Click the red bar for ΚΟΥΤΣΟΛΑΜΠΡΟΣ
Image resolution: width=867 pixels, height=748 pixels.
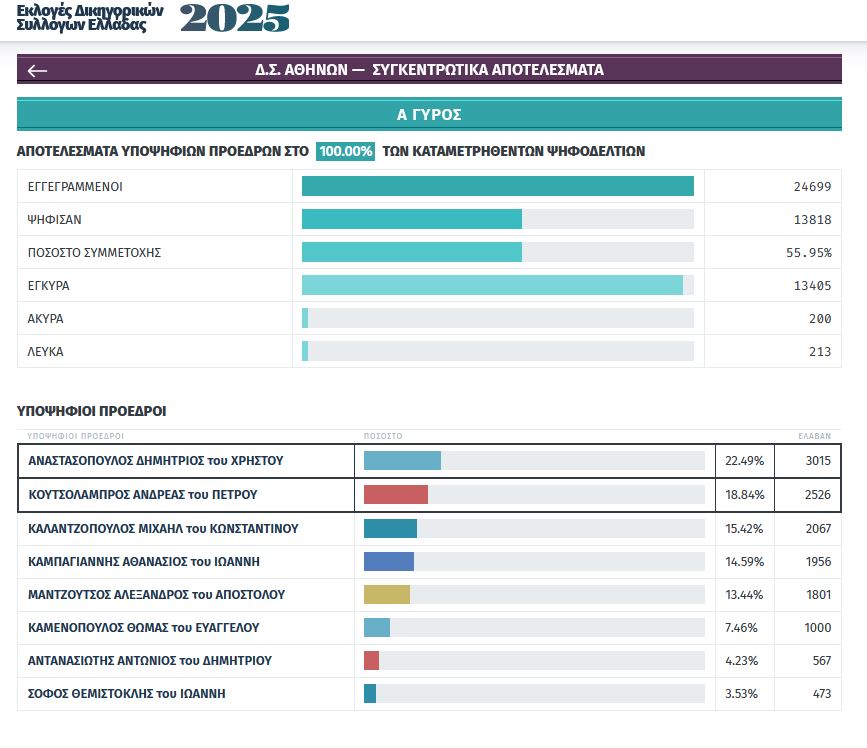click(x=395, y=495)
